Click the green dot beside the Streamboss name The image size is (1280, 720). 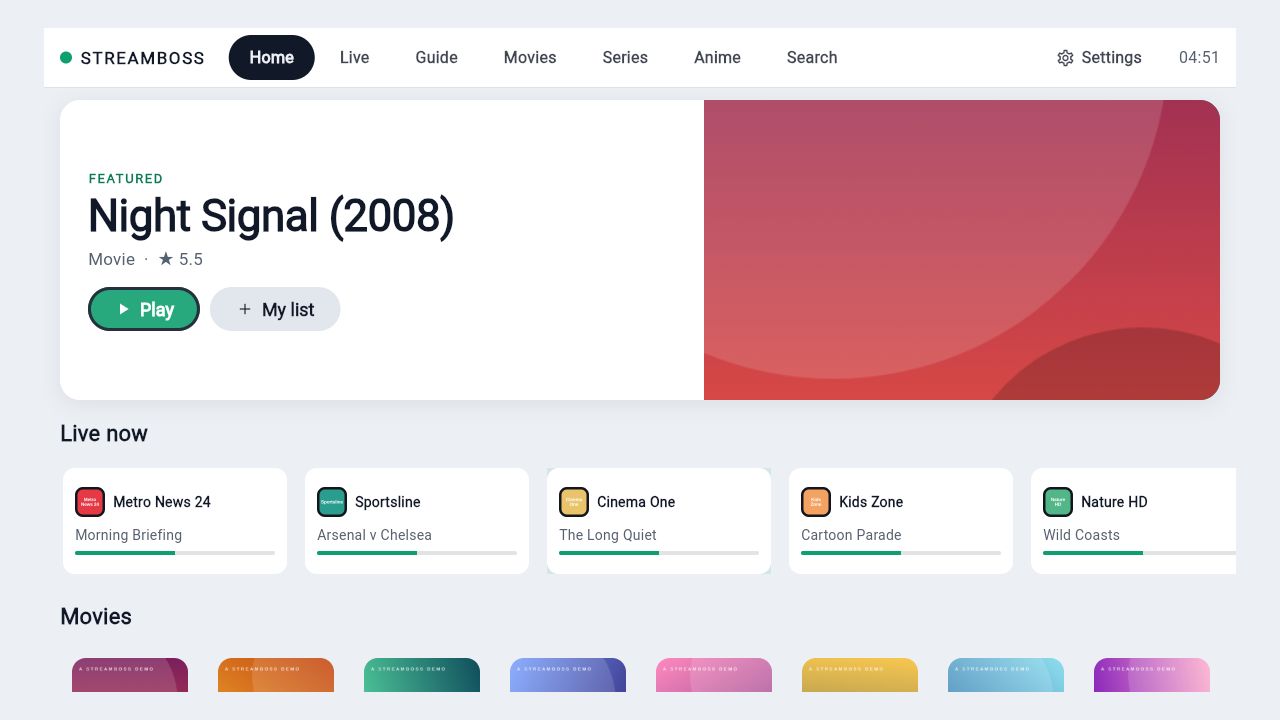coord(66,58)
